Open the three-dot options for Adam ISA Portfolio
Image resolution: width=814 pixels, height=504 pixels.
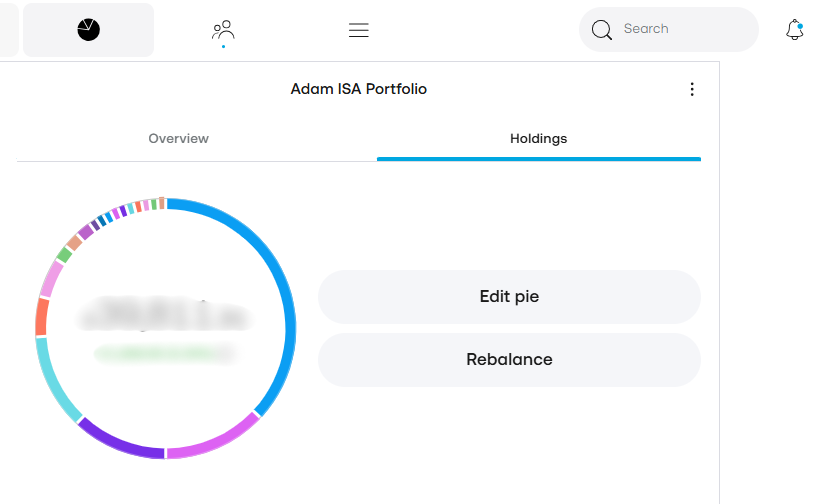(x=692, y=90)
